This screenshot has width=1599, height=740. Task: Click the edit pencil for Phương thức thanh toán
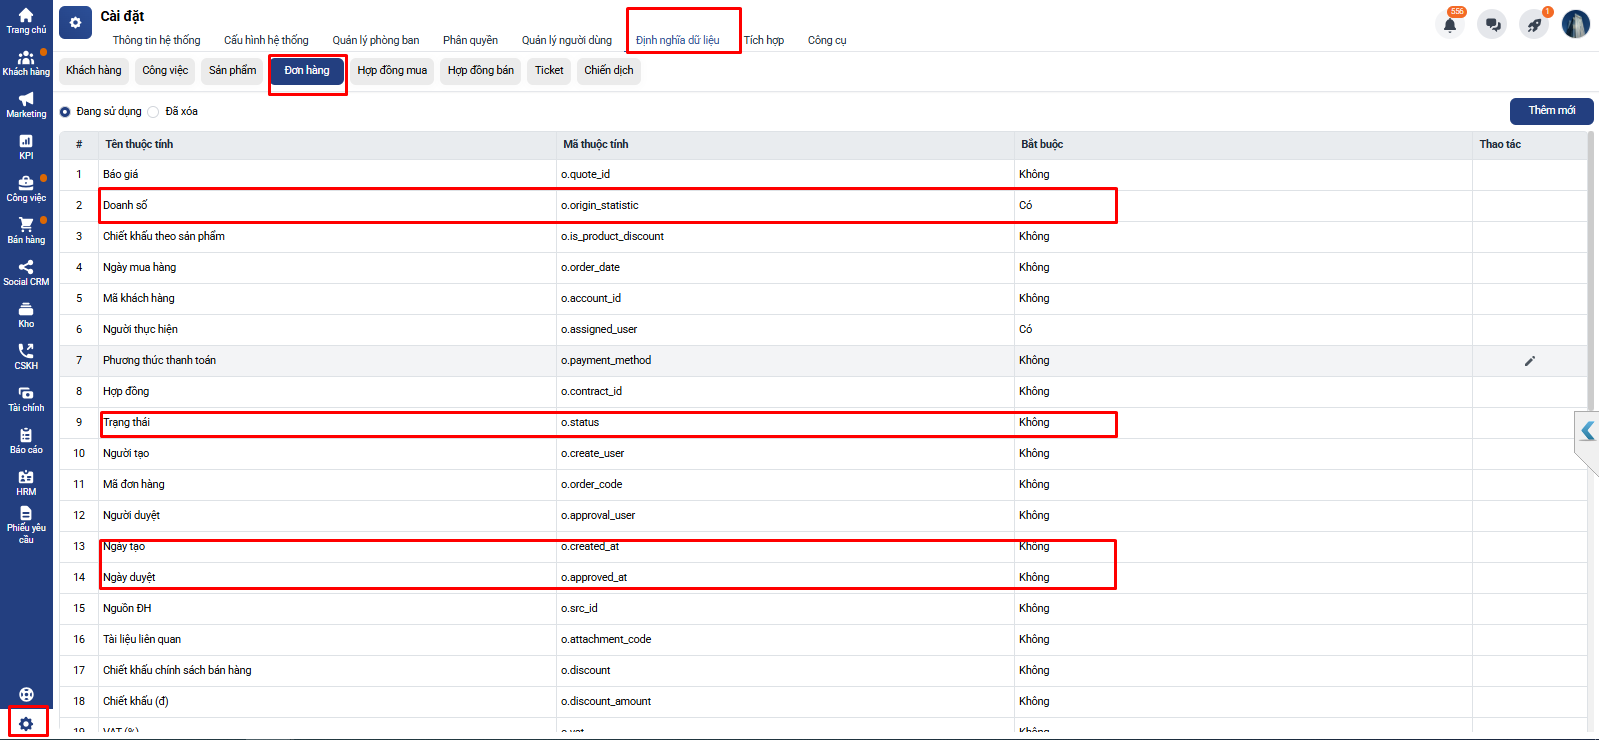1529,361
